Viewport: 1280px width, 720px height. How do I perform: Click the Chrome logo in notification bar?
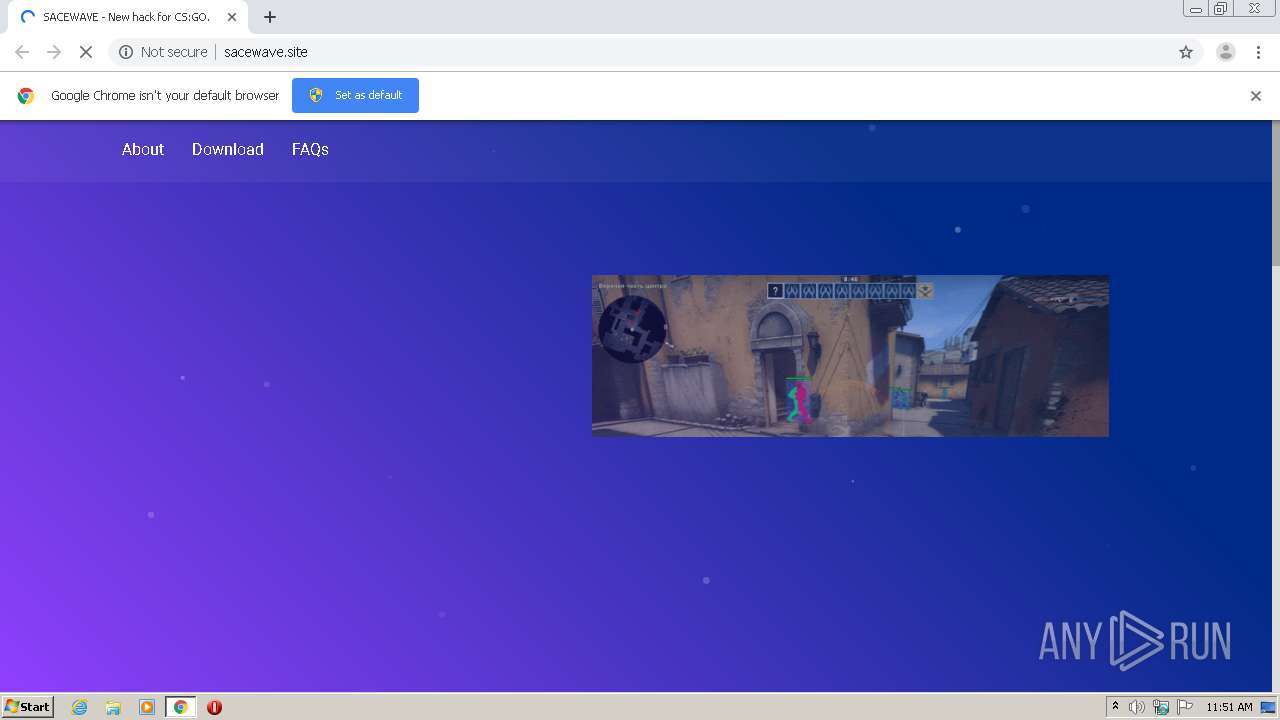coord(26,96)
